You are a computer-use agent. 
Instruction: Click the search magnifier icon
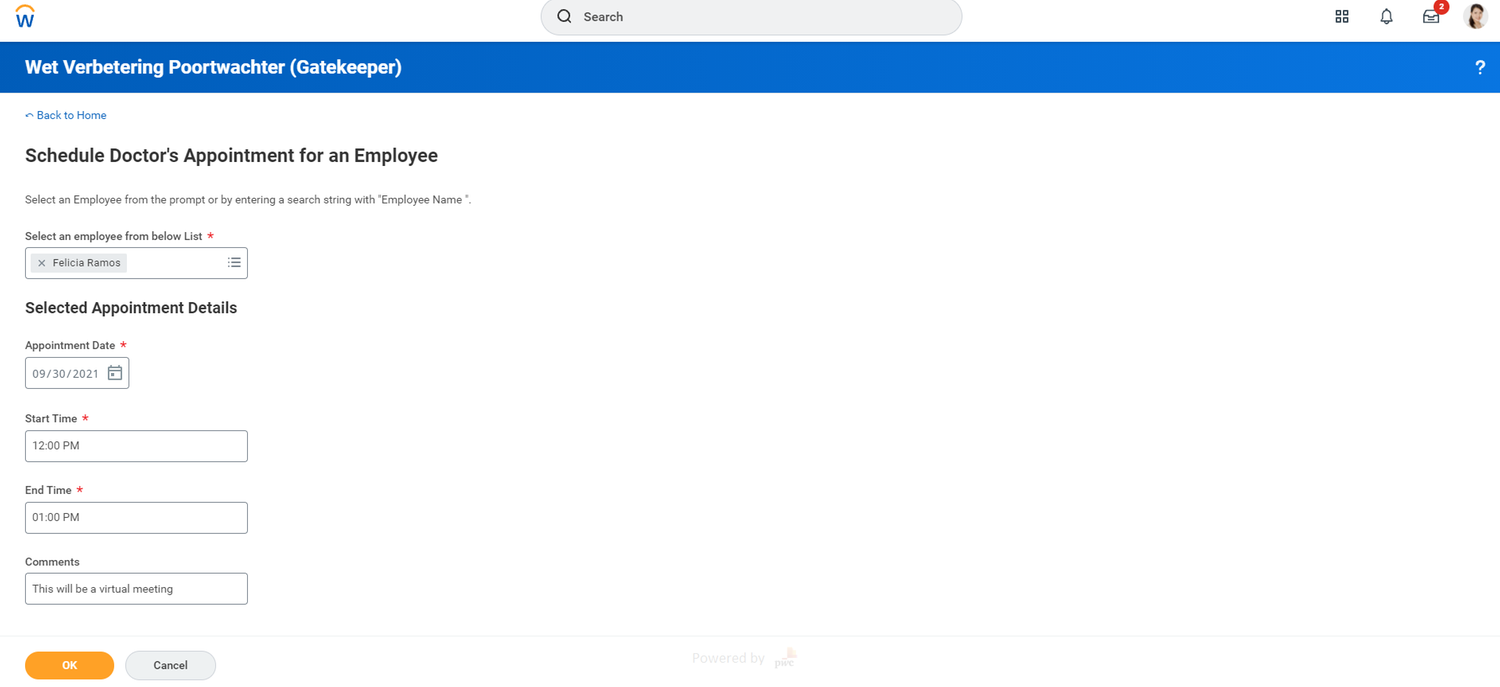tap(564, 16)
